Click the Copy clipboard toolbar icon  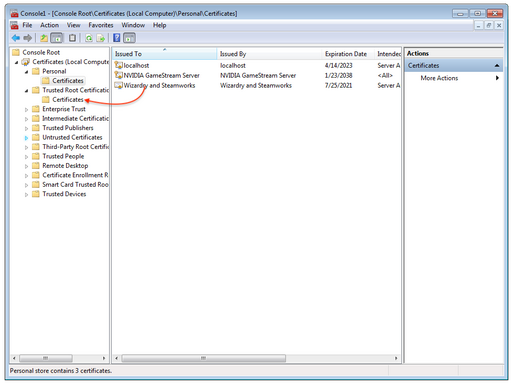(72, 38)
